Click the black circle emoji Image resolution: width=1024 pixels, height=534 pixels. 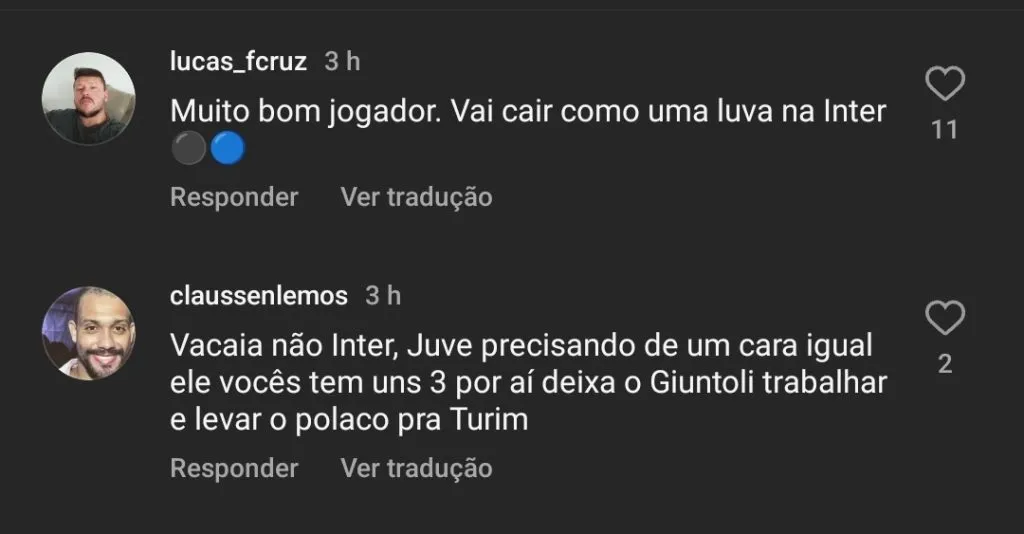click(x=189, y=149)
